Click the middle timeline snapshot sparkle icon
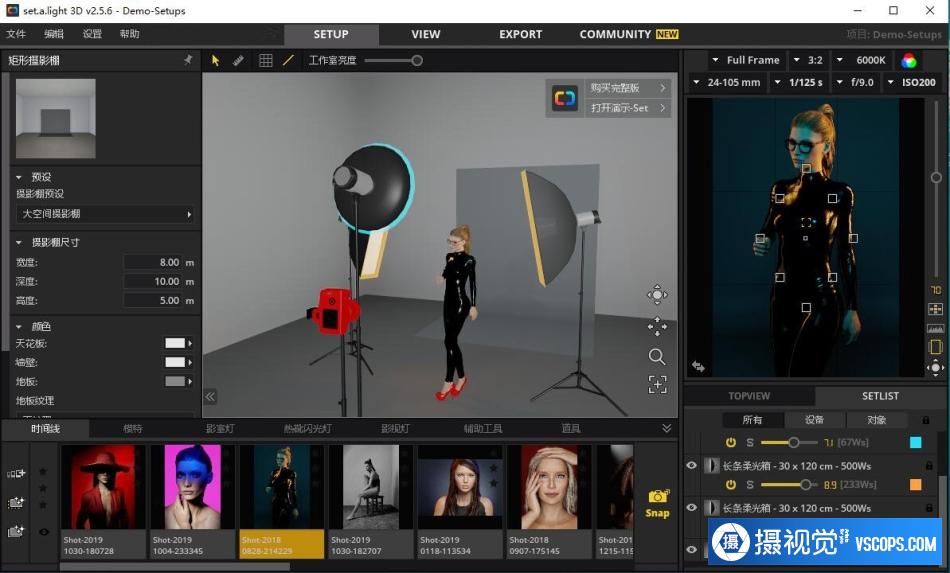The width and height of the screenshot is (950, 573). (16, 502)
